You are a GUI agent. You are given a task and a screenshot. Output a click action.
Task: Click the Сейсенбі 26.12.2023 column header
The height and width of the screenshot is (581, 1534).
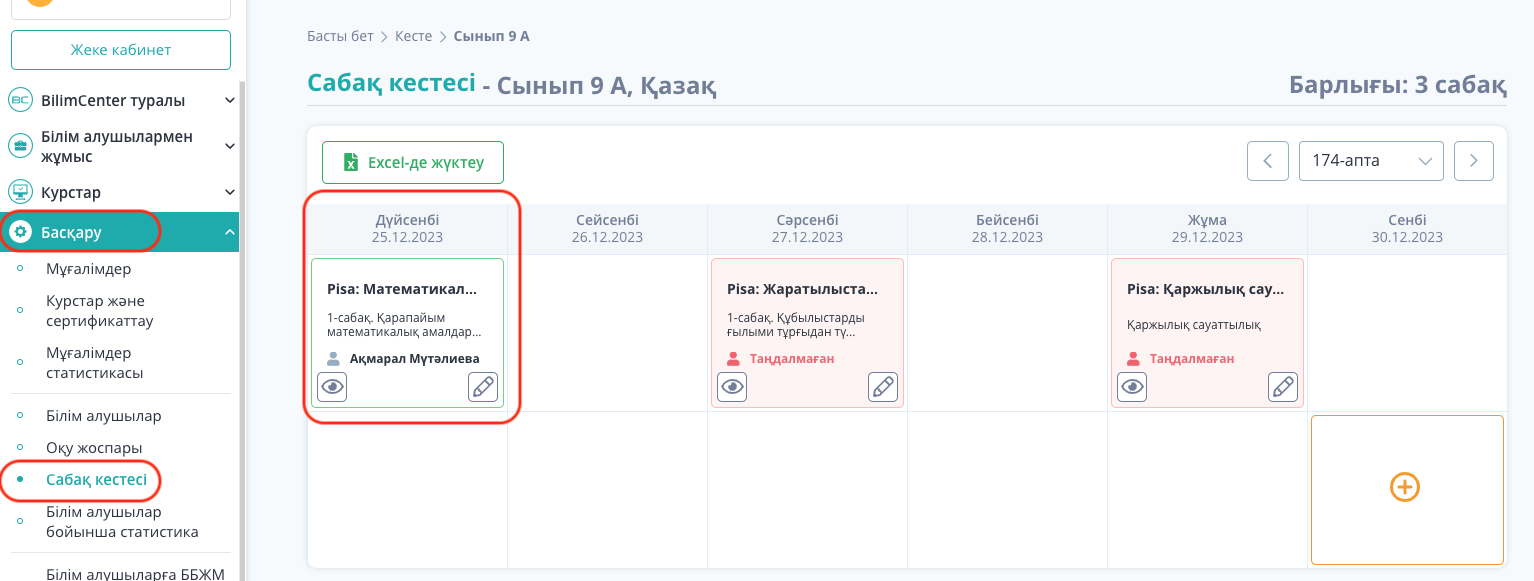click(x=607, y=229)
